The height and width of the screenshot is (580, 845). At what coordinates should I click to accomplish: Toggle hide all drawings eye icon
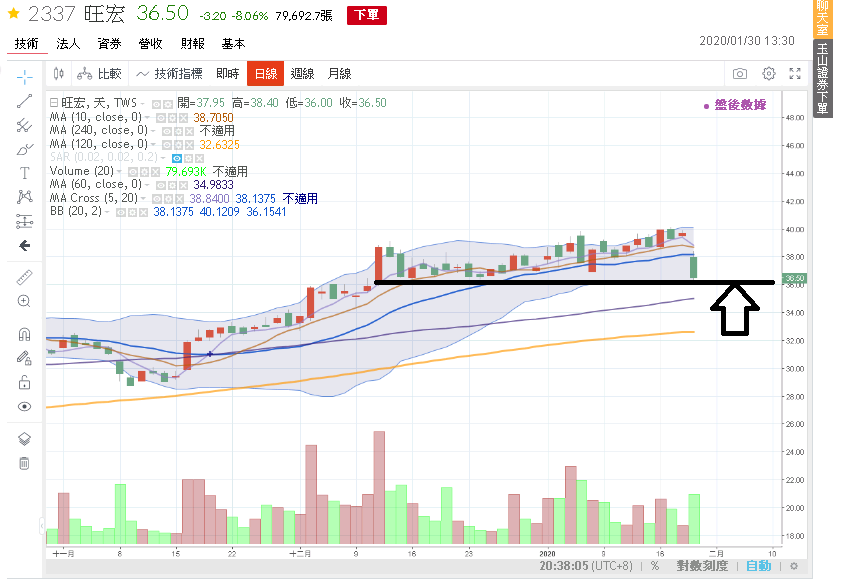click(x=24, y=406)
